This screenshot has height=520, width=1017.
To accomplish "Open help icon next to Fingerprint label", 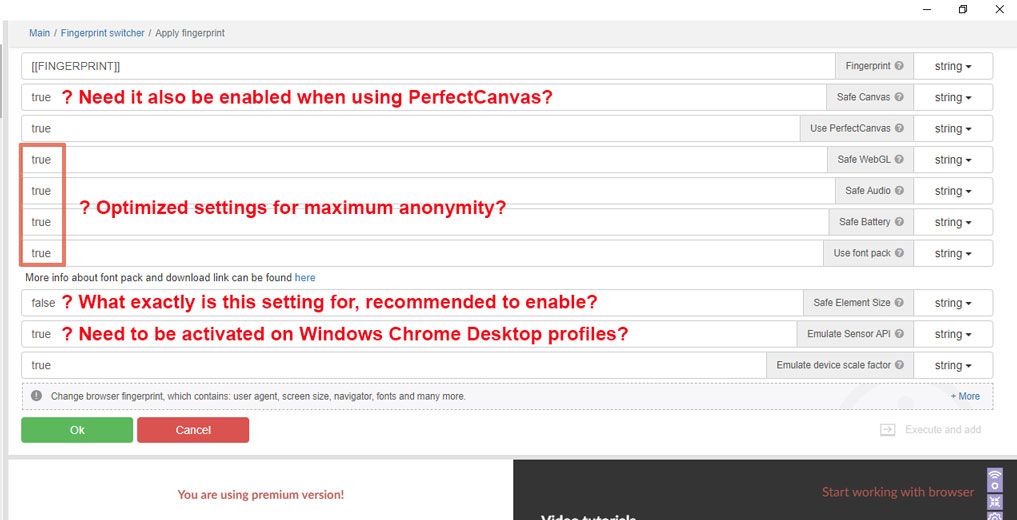I will point(898,66).
